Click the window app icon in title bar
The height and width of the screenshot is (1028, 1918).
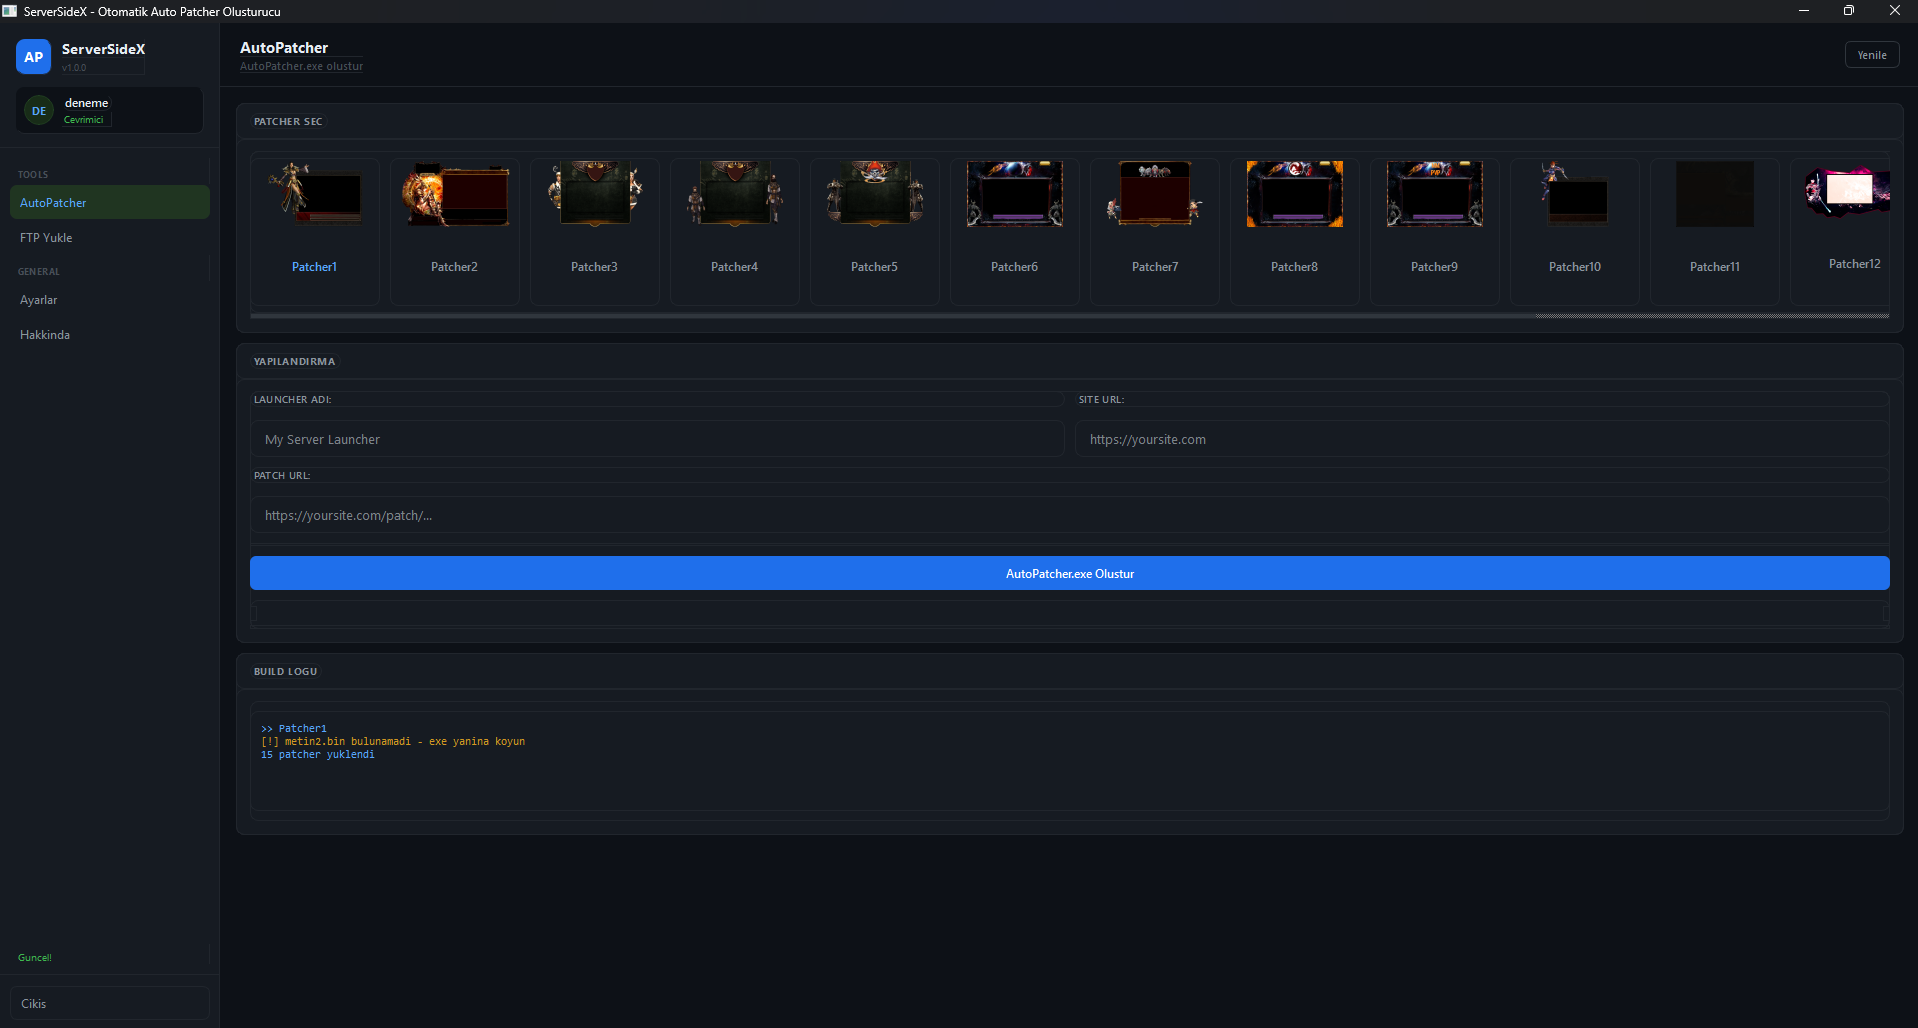[10, 11]
